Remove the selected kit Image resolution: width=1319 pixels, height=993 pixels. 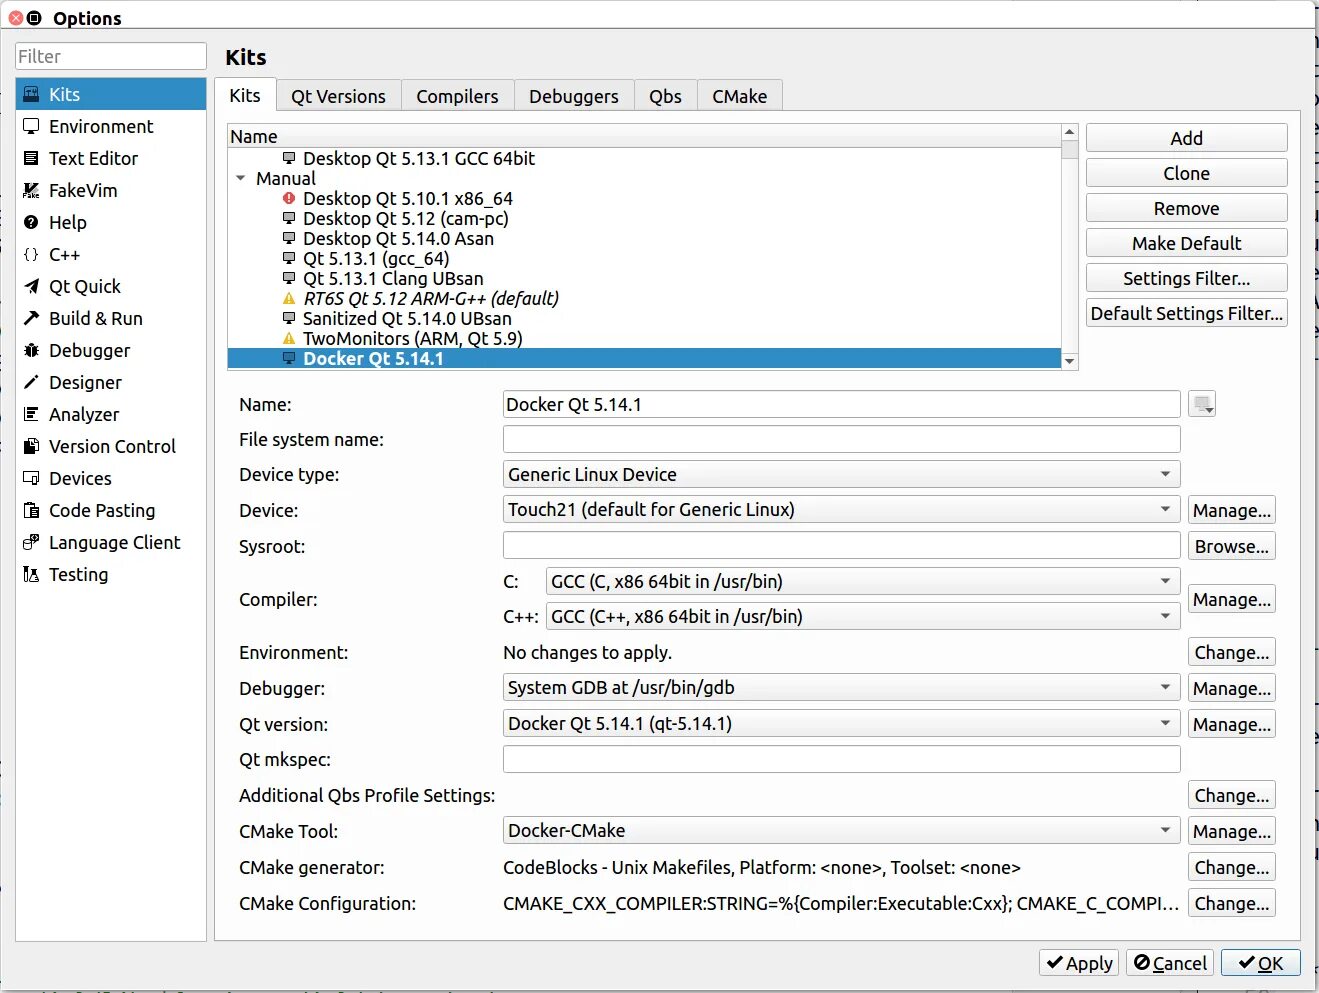click(x=1187, y=208)
